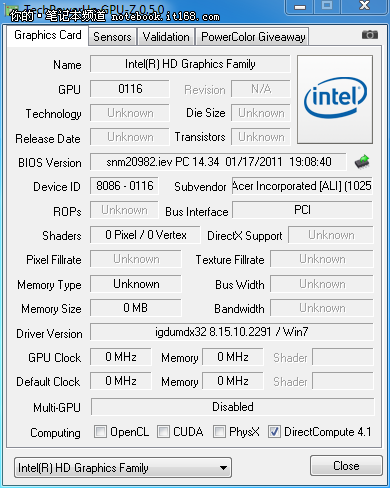Enable the OpenCL checkbox
Viewport: 390px width, 488px height.
(100, 431)
